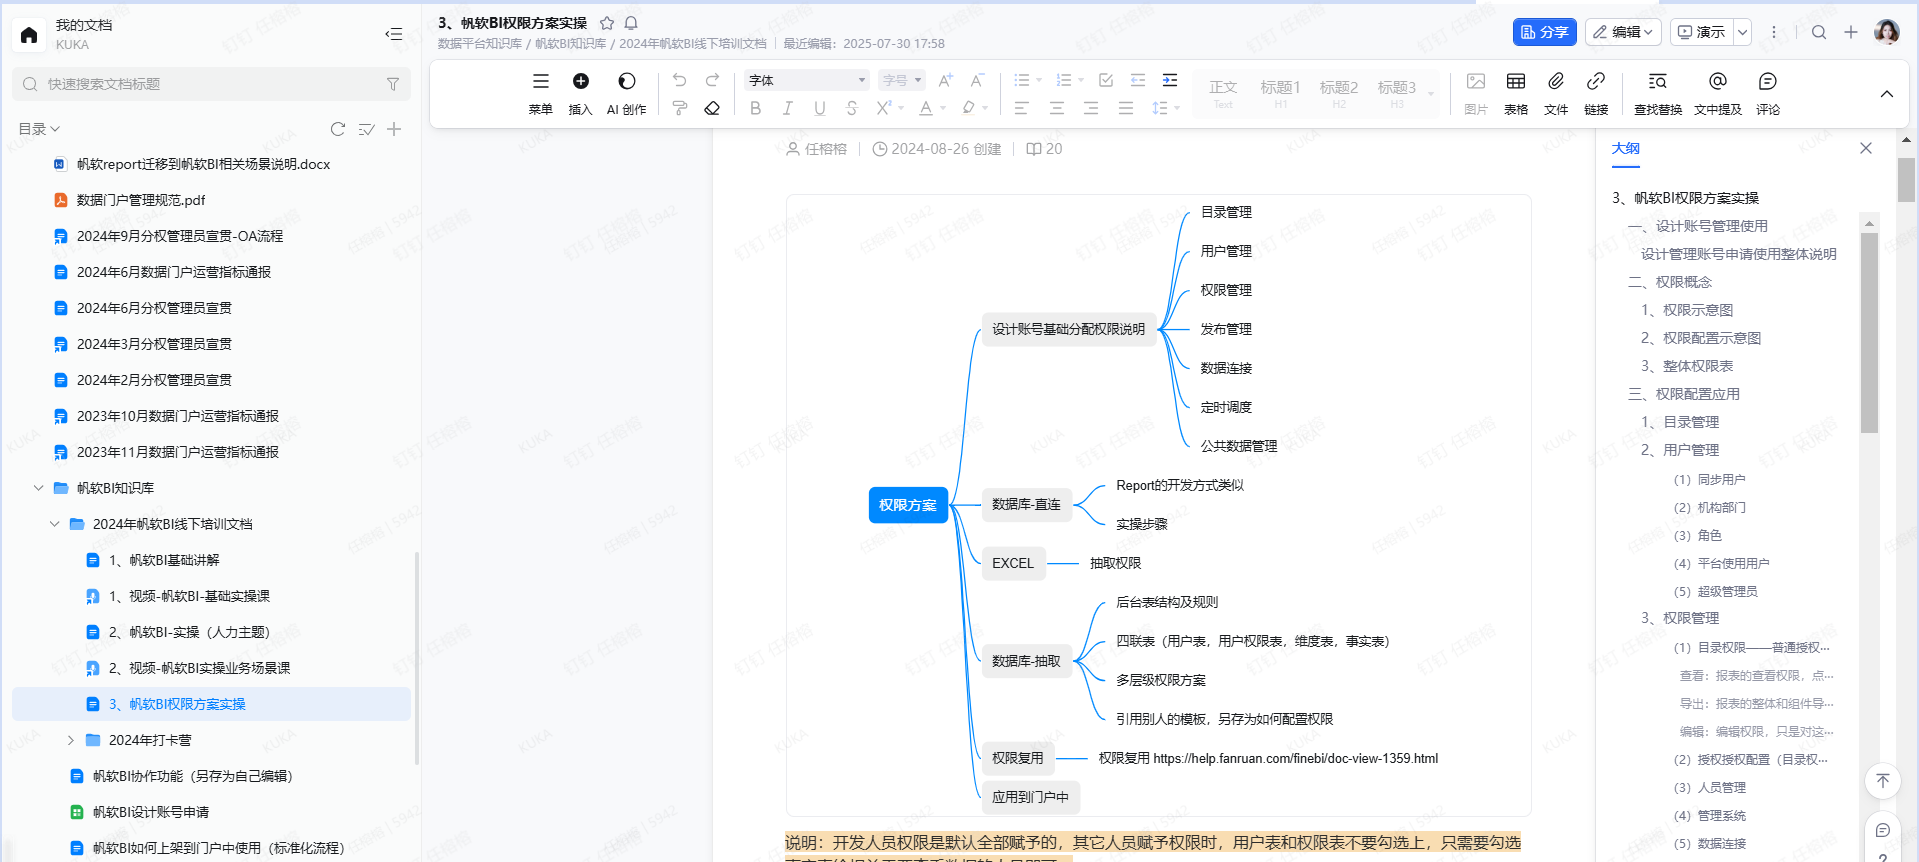Click the blue 分享 button
The image size is (1919, 862).
[1543, 32]
